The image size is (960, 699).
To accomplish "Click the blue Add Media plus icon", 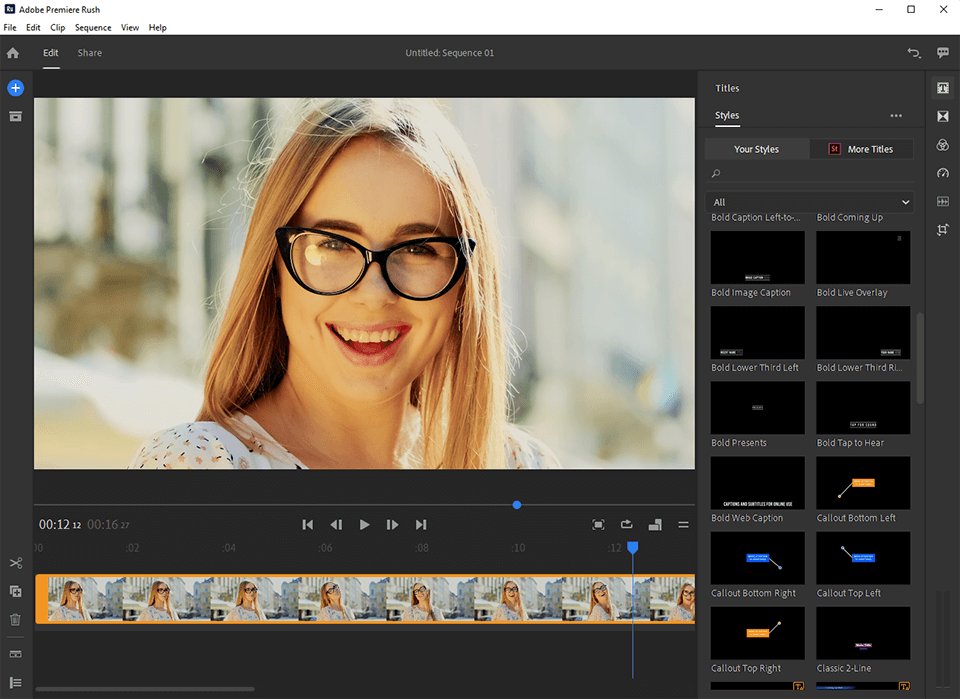I will (x=15, y=88).
